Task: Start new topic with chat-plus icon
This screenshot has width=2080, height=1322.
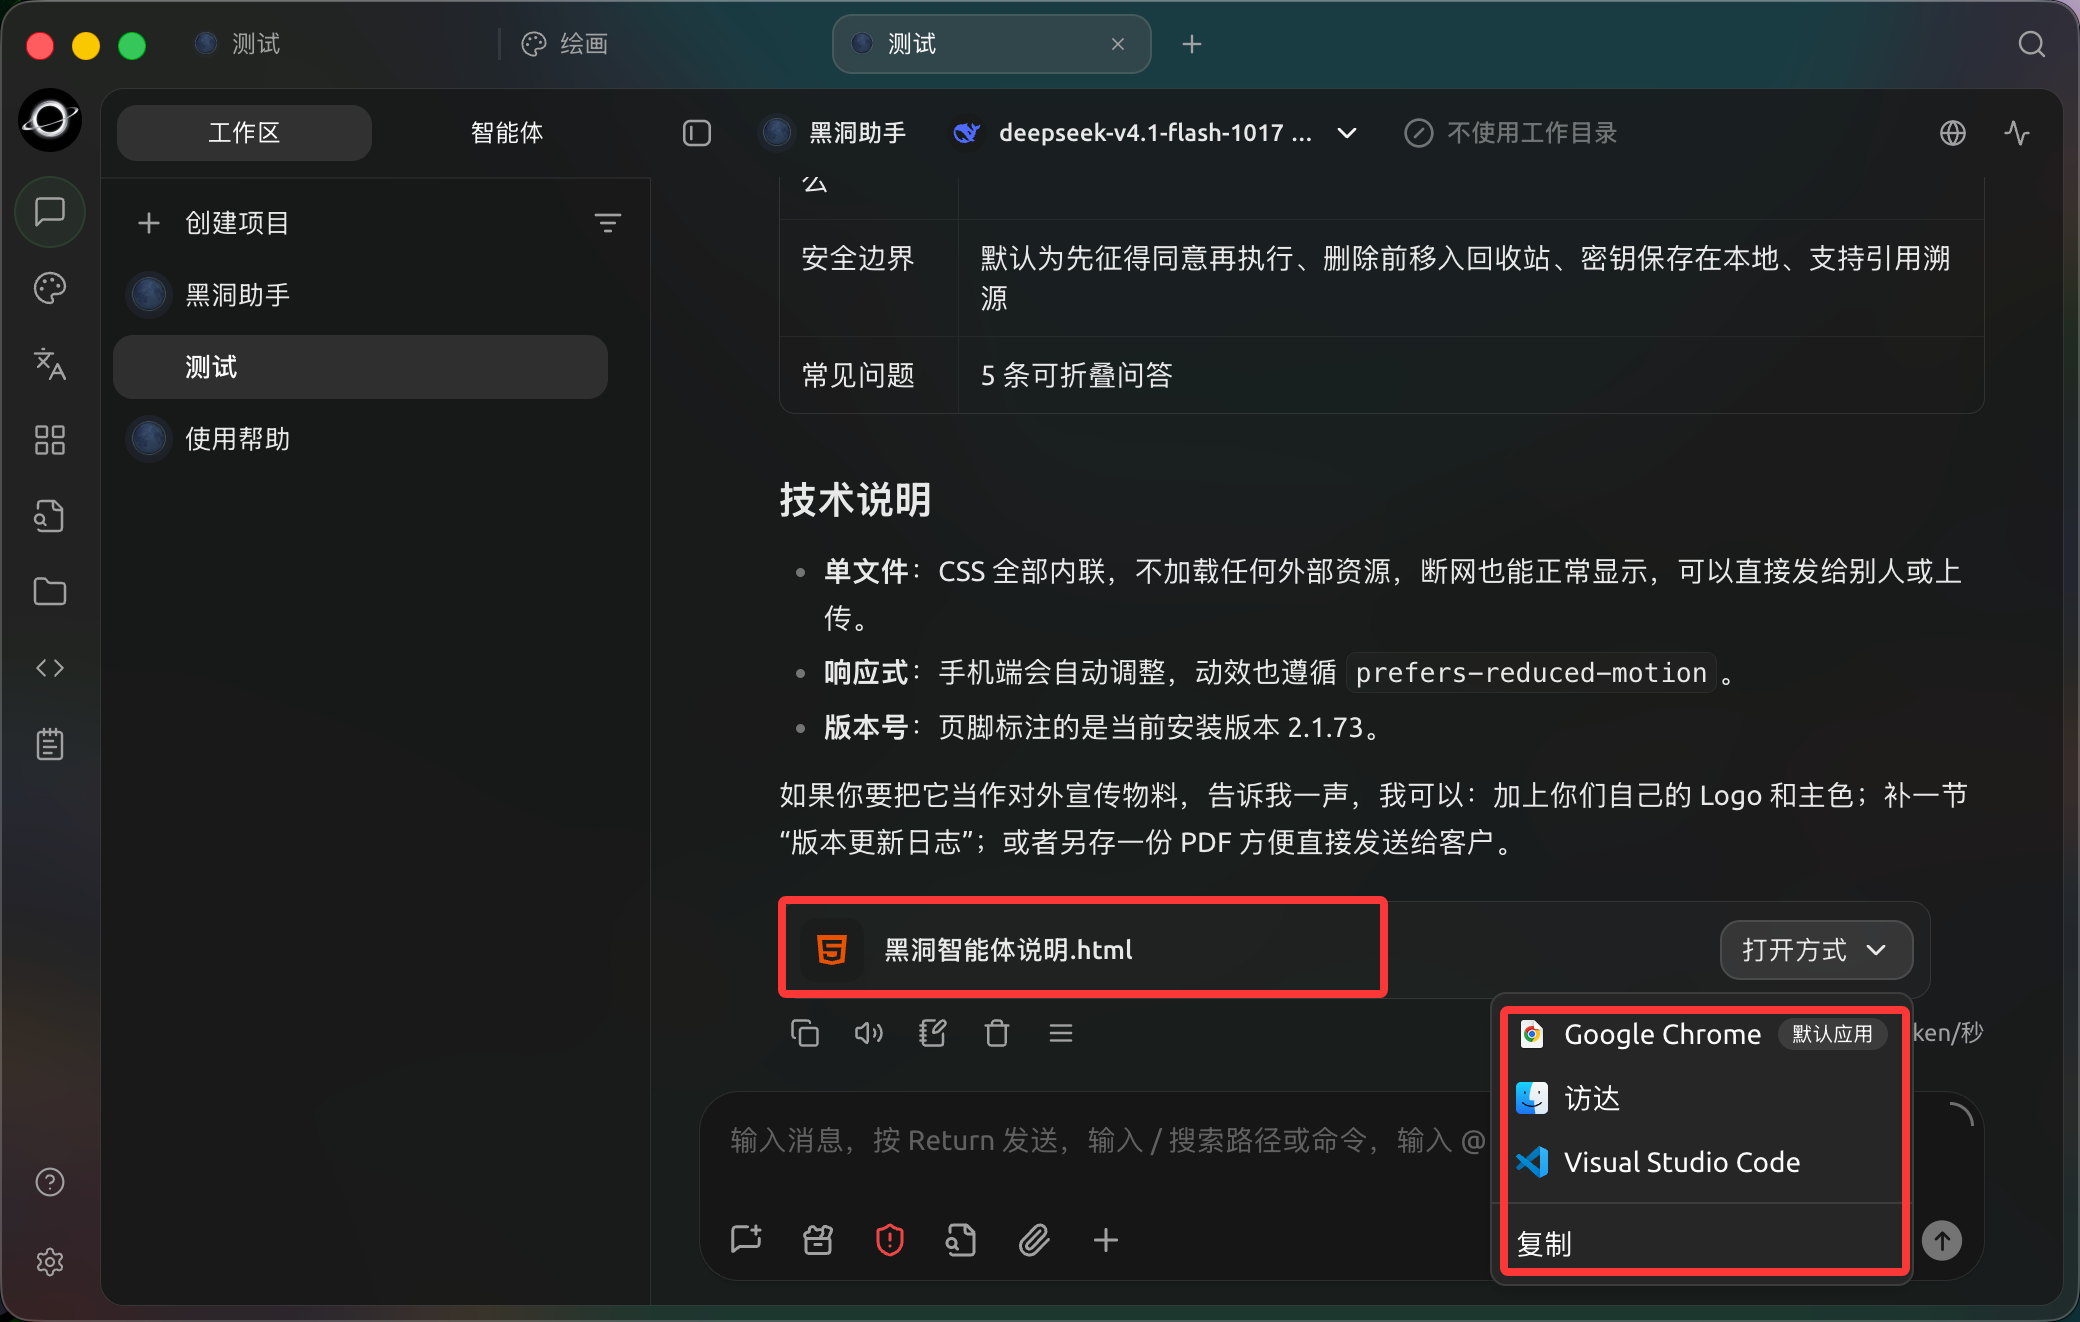Action: click(746, 1240)
